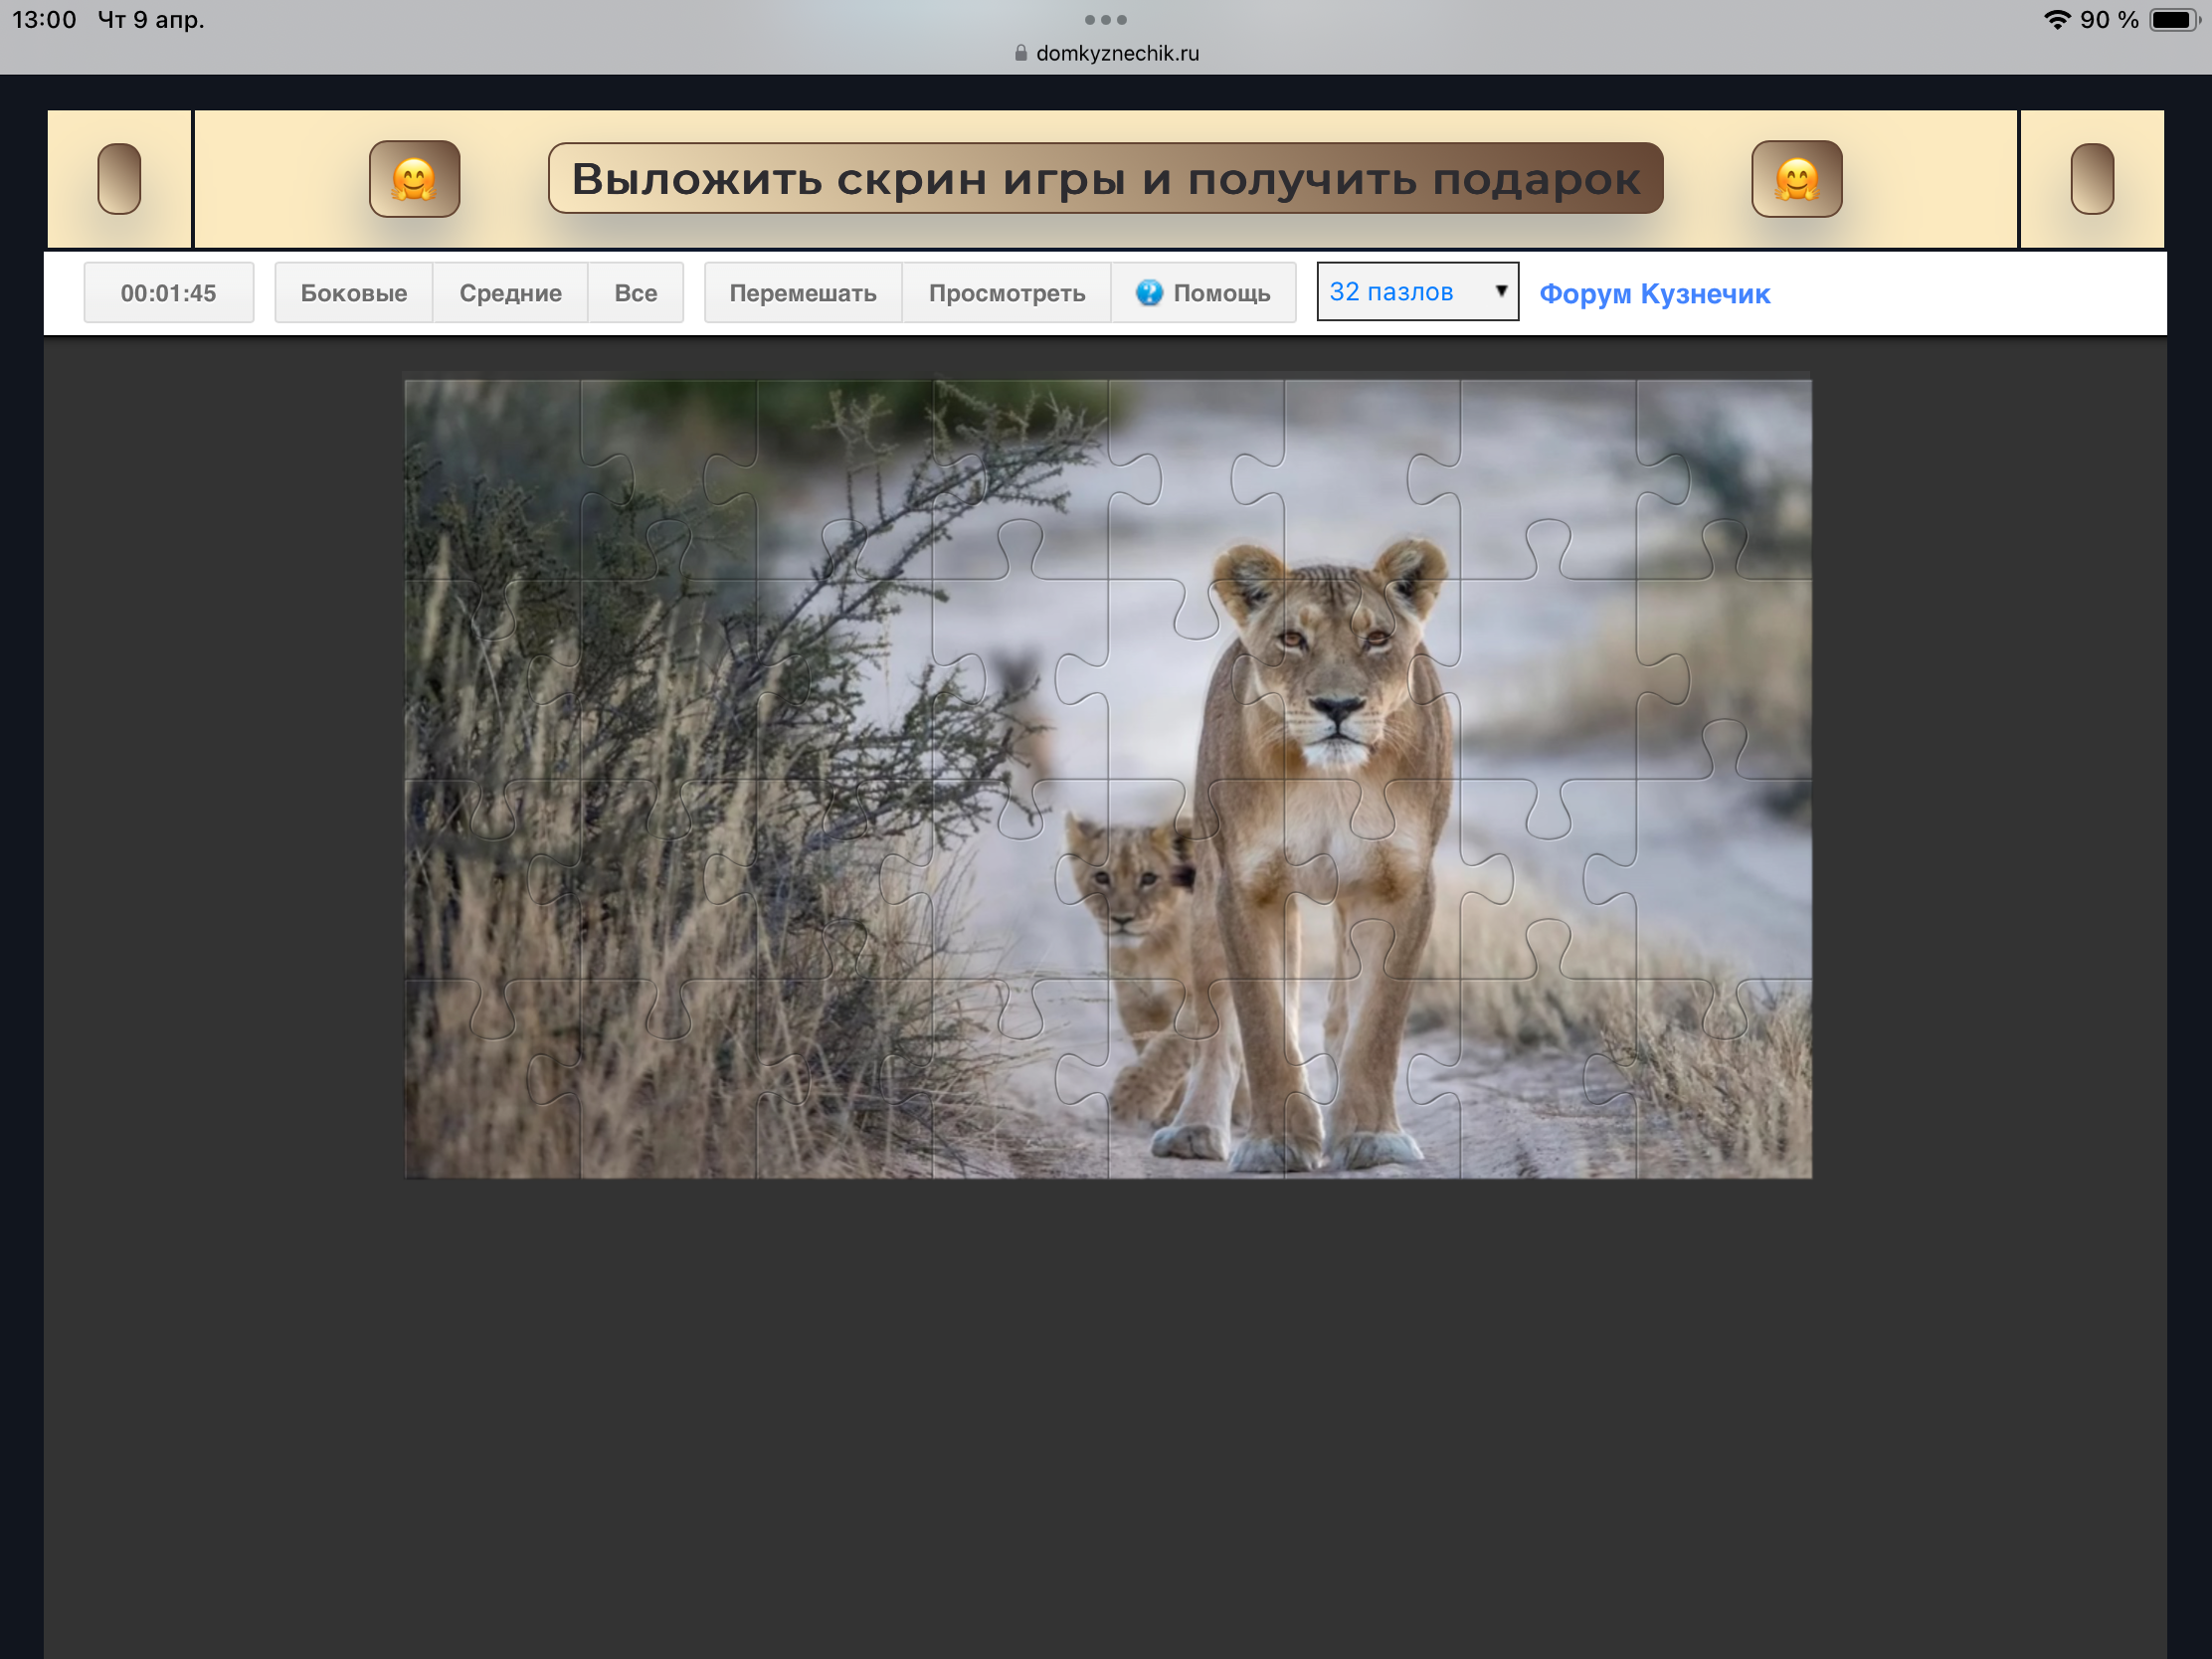Viewport: 2212px width, 1659px height.
Task: Show all pieces with Все
Action: click(635, 293)
